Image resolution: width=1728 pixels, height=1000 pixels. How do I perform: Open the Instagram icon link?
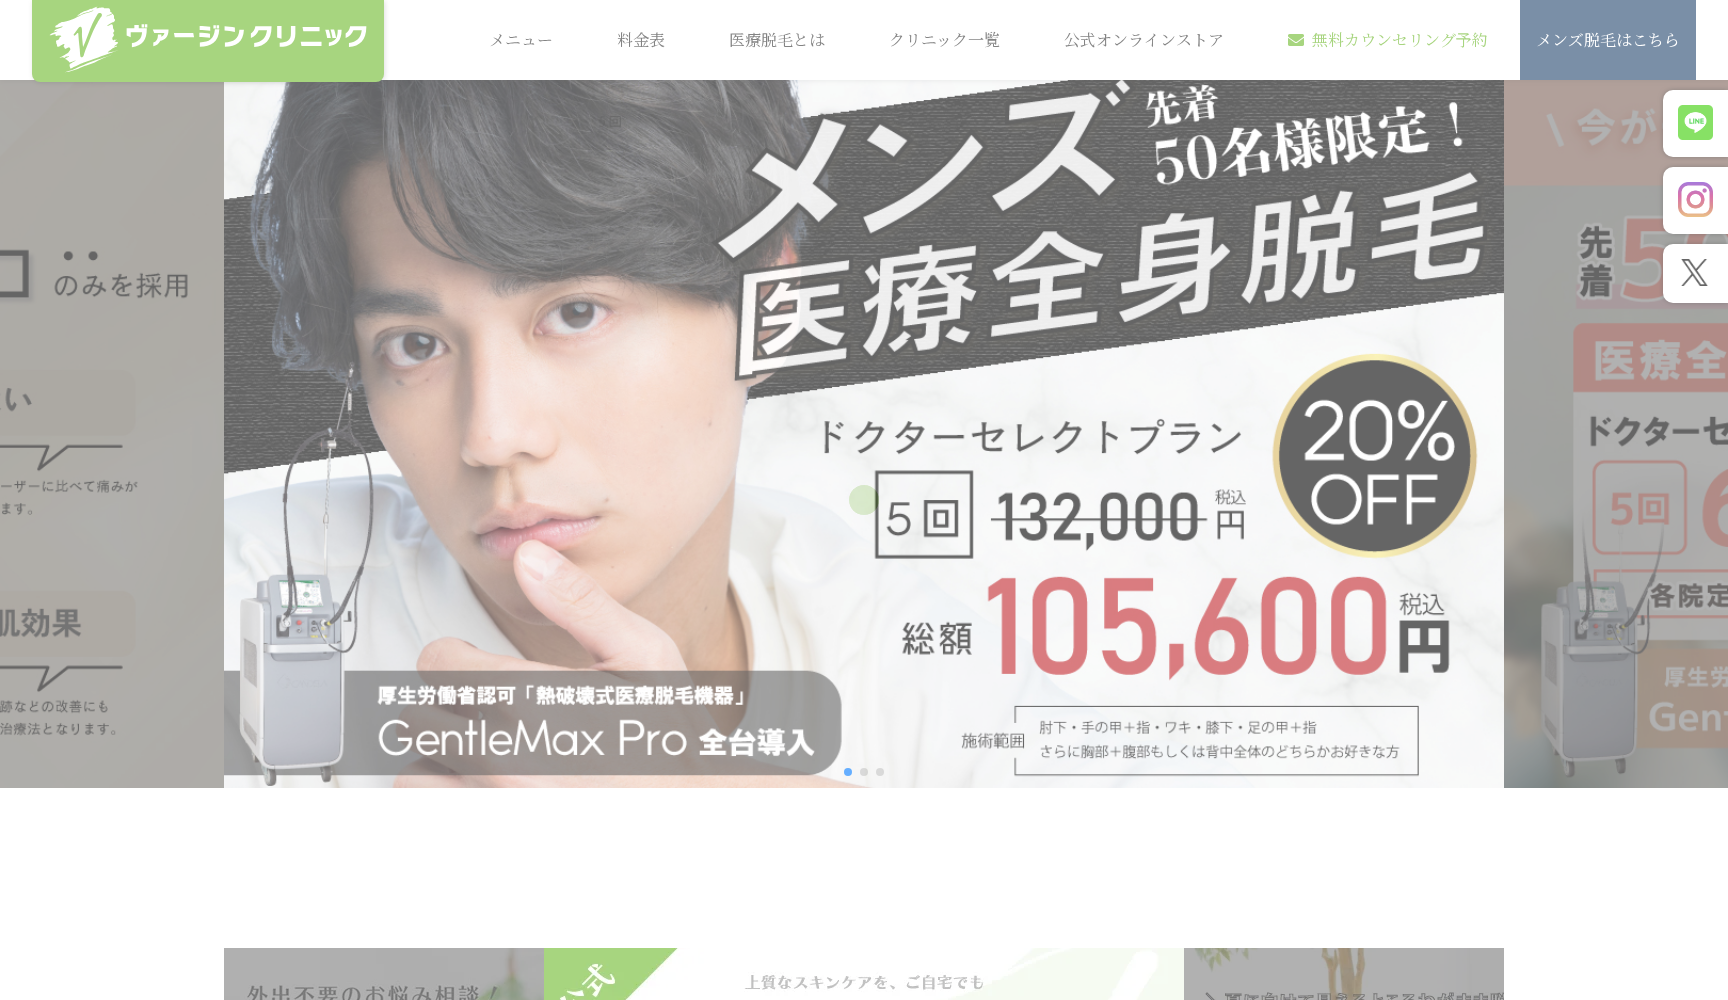[1695, 200]
